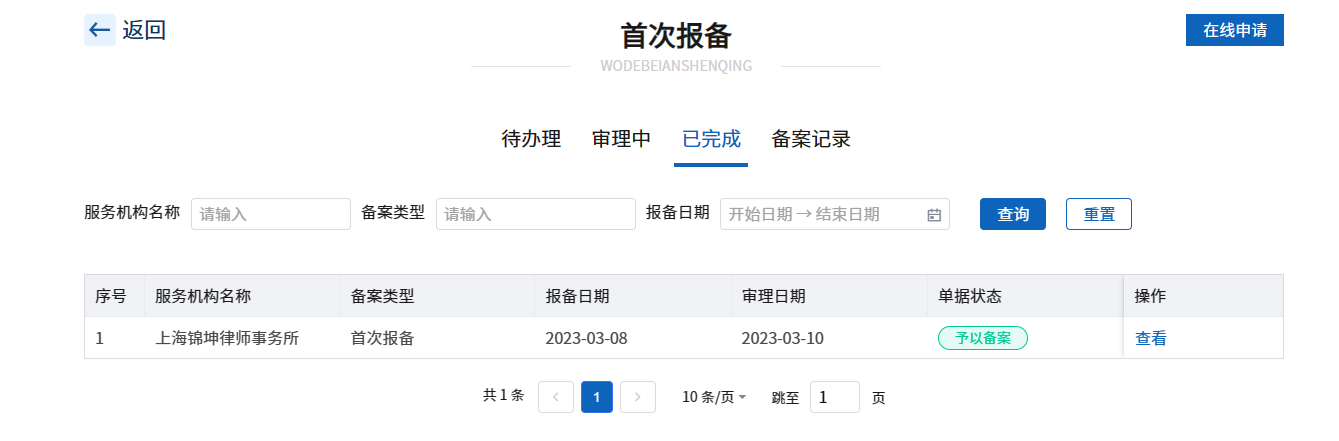The image size is (1339, 441).
Task: Go to previous page arrow
Action: coord(556,397)
